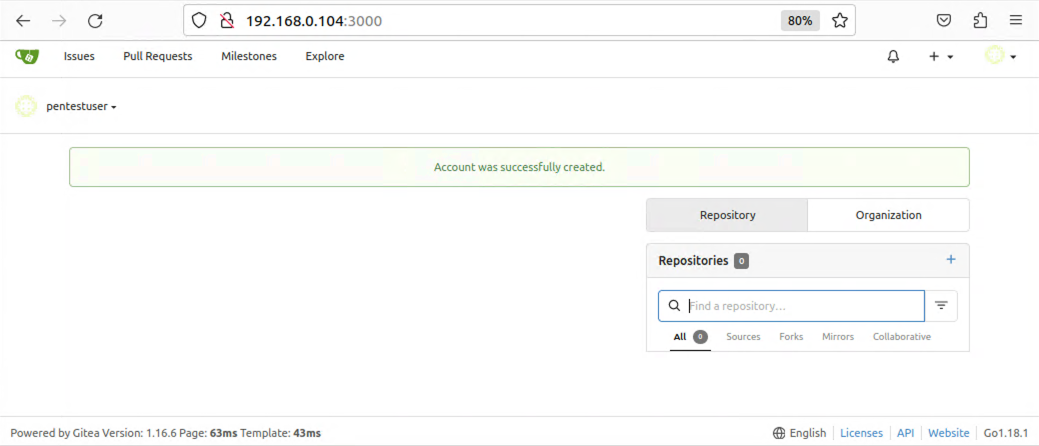Open the user avatar profile dropdown
Screen dimensions: 1039x446
coord(1000,57)
